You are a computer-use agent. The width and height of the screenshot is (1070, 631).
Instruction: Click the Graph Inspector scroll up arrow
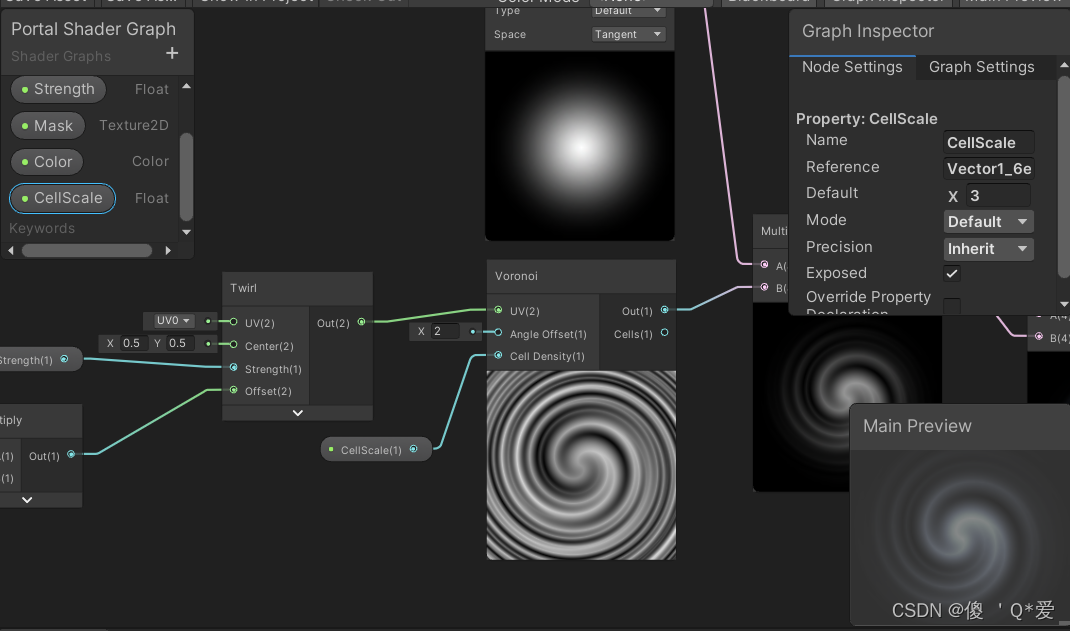point(1064,65)
